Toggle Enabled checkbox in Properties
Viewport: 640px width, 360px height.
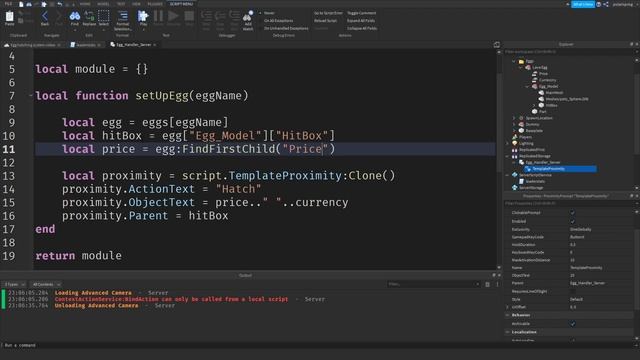572,221
